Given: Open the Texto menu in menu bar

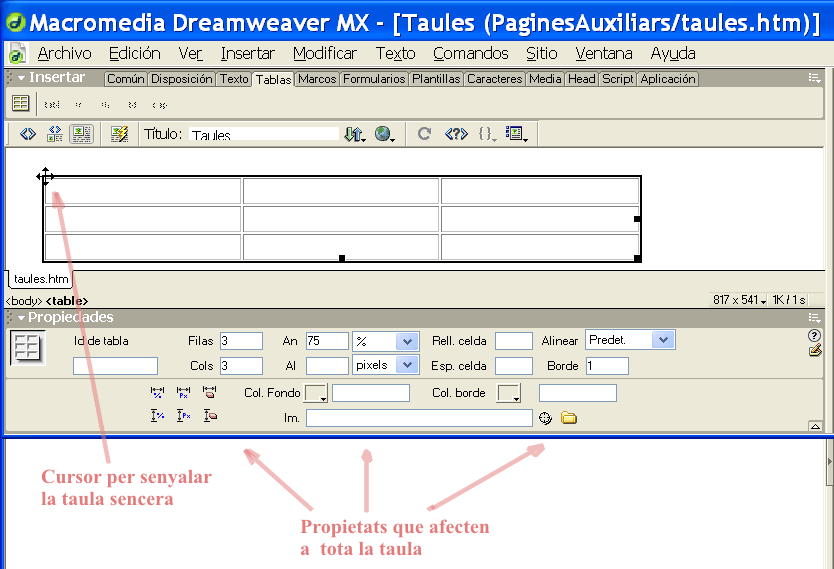Looking at the screenshot, I should click(395, 53).
